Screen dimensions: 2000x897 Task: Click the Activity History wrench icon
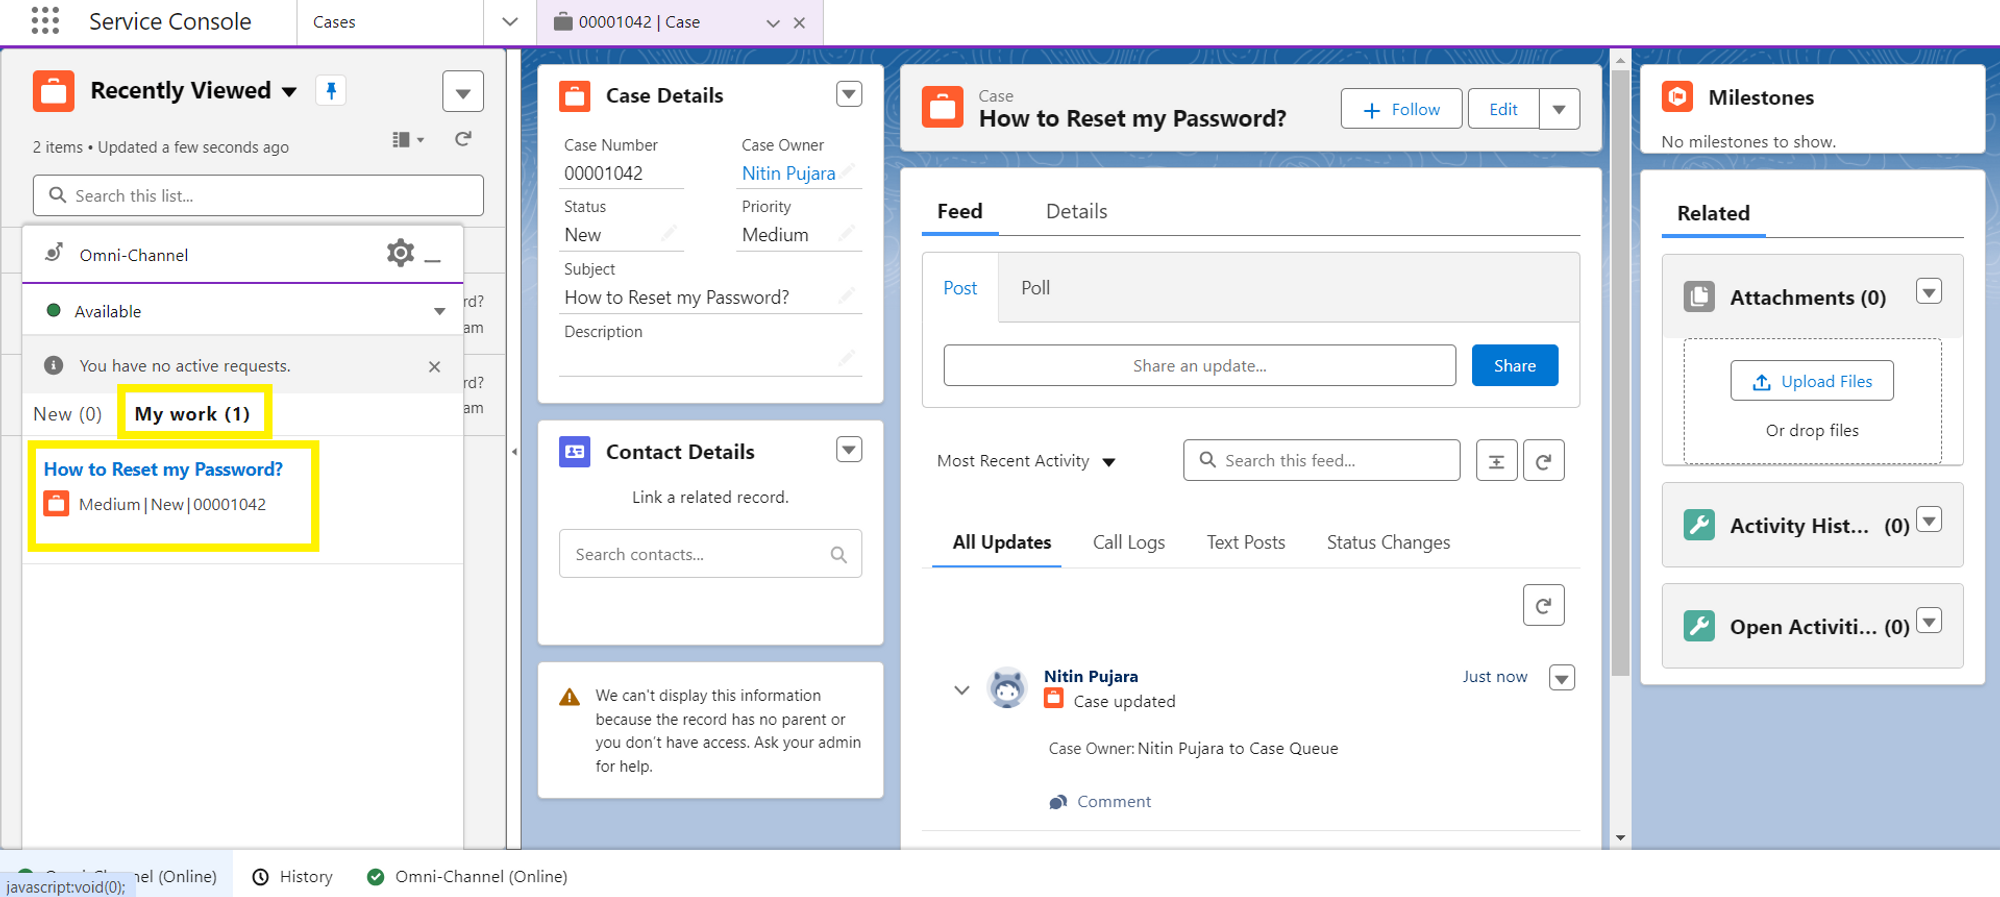click(1699, 525)
